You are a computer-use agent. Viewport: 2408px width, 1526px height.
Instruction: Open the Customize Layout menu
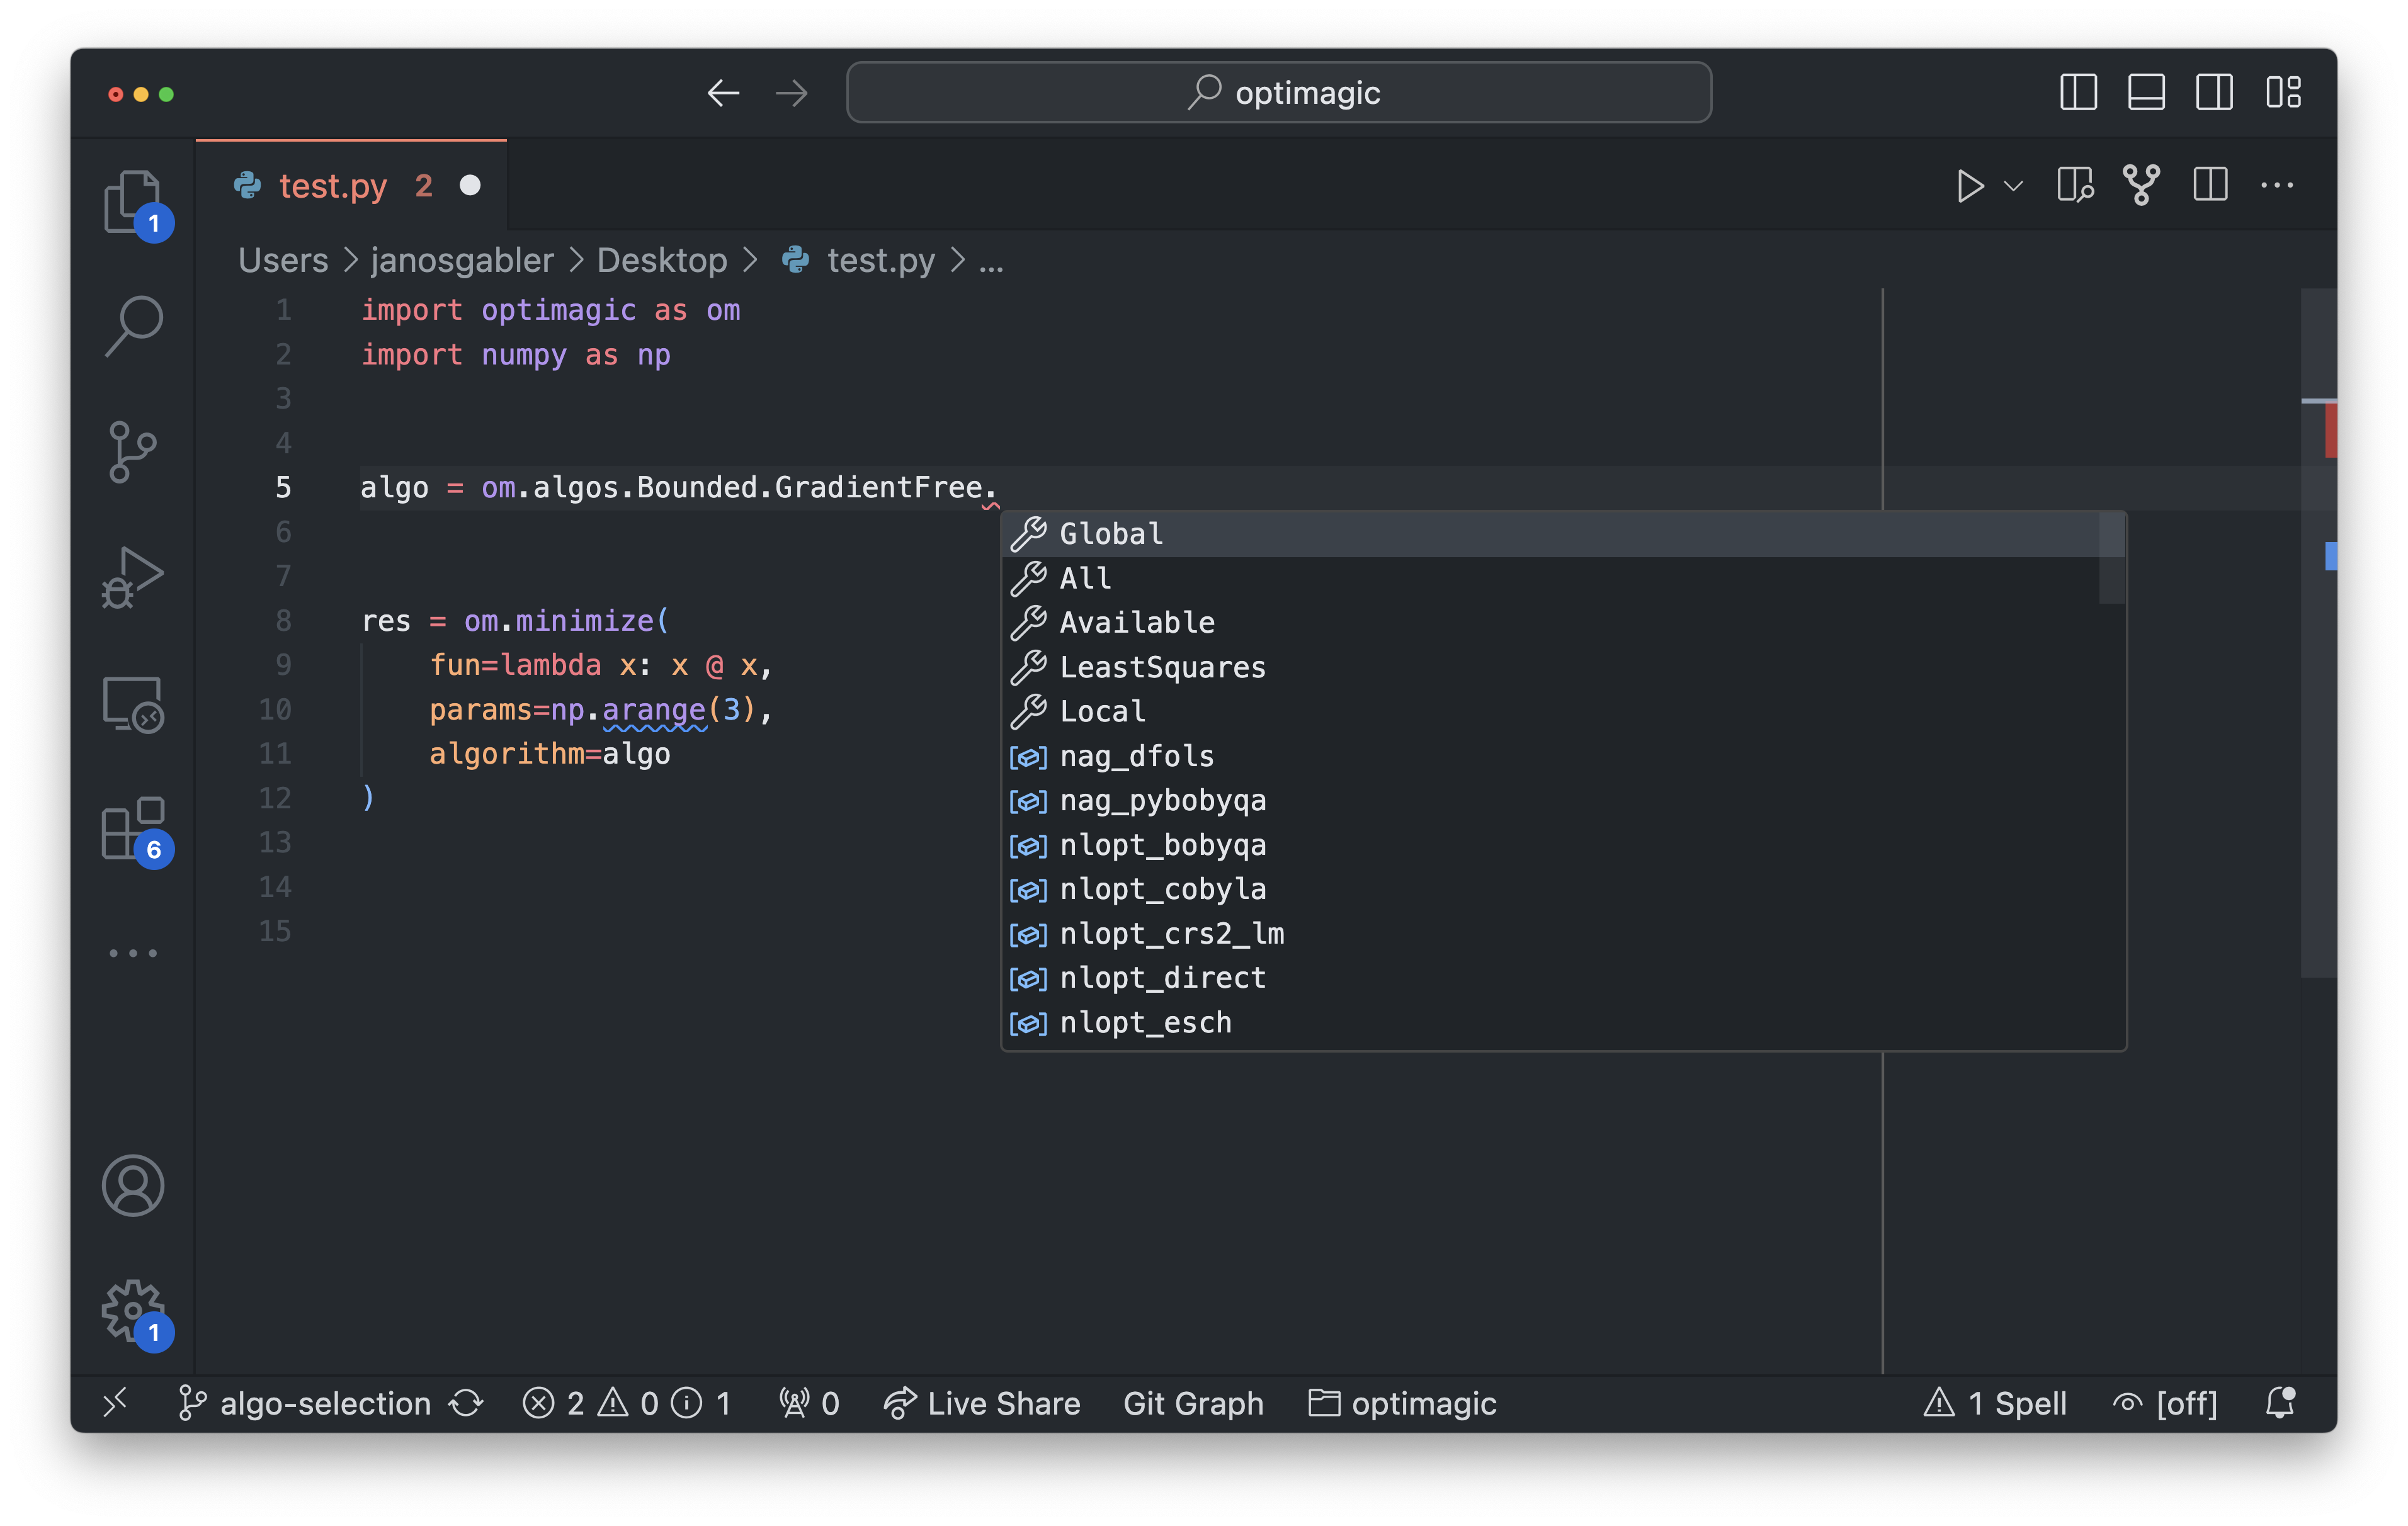(x=2283, y=93)
